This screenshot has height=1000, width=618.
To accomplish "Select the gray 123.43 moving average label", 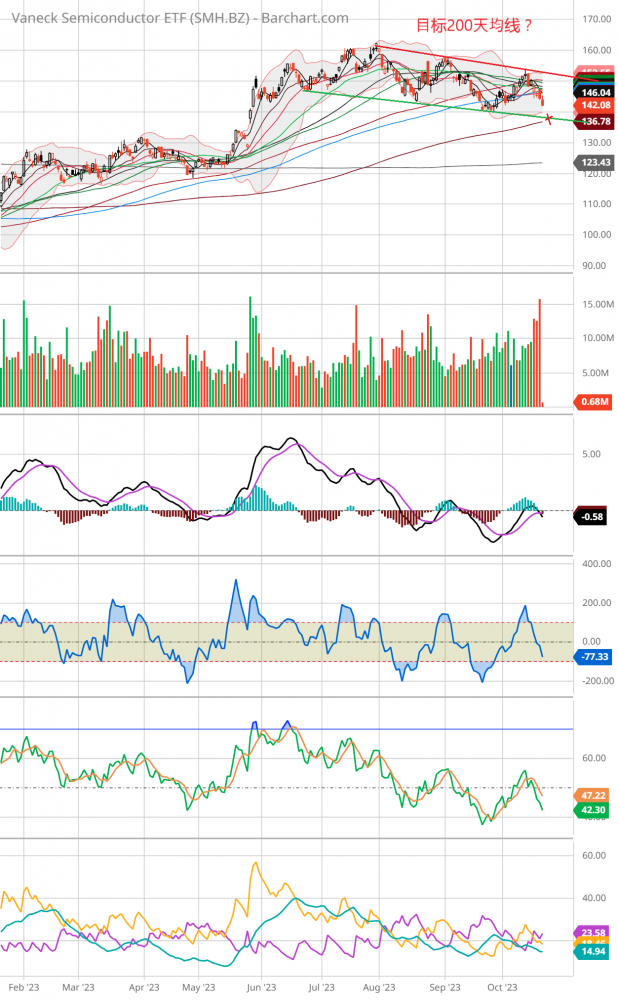I will [x=595, y=162].
